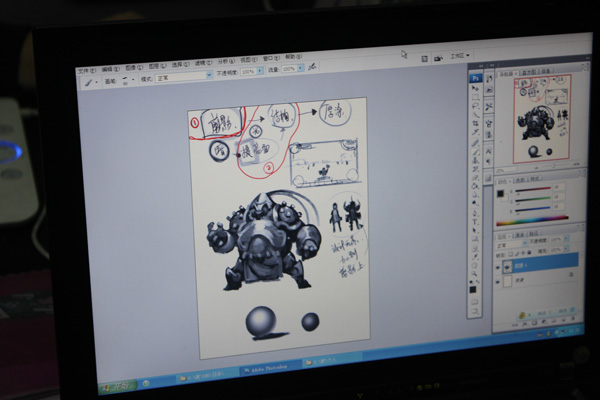Open the 编辑(E) menu
The height and width of the screenshot is (400, 600).
point(111,69)
